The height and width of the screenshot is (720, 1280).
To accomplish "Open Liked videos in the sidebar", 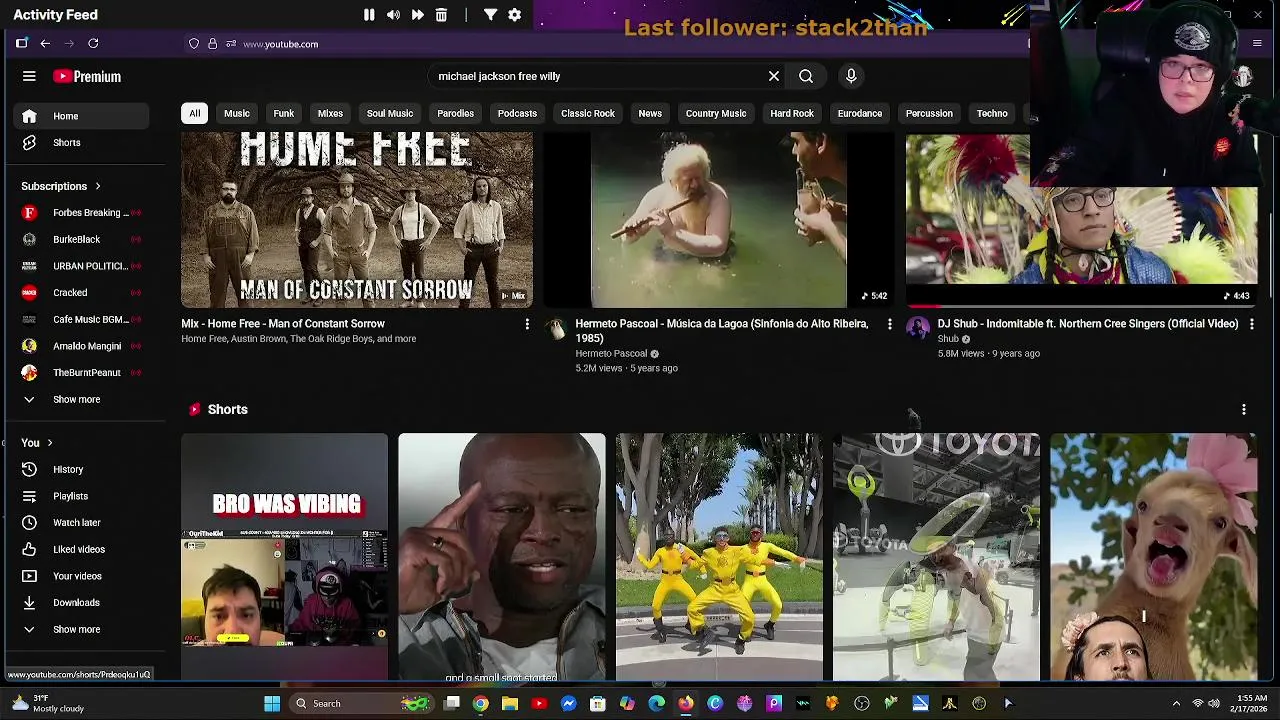I will click(80, 549).
